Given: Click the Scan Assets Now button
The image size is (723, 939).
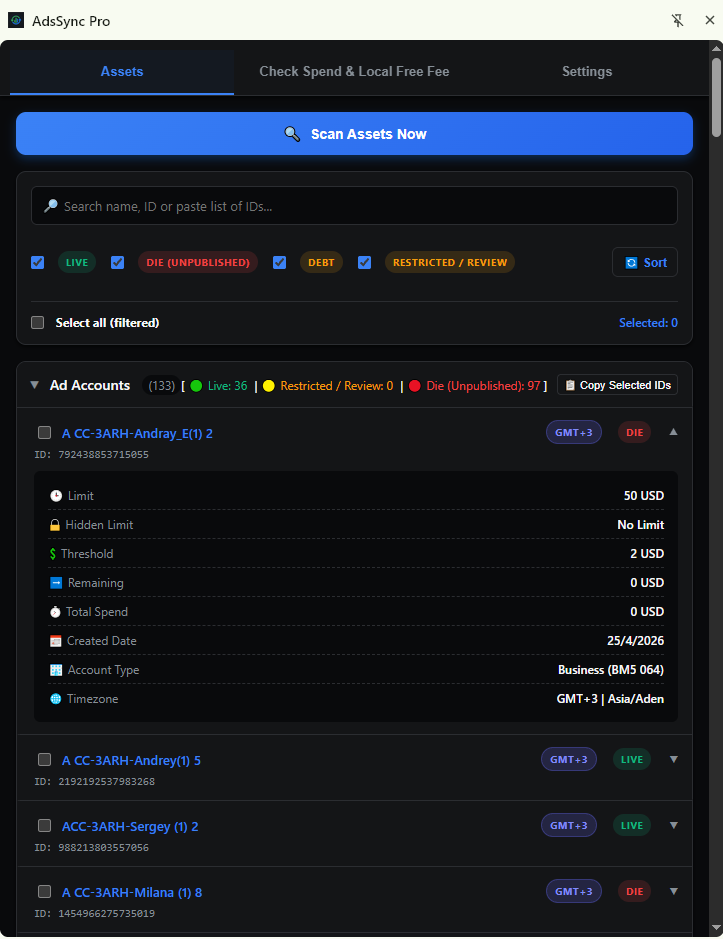Looking at the screenshot, I should (x=354, y=134).
